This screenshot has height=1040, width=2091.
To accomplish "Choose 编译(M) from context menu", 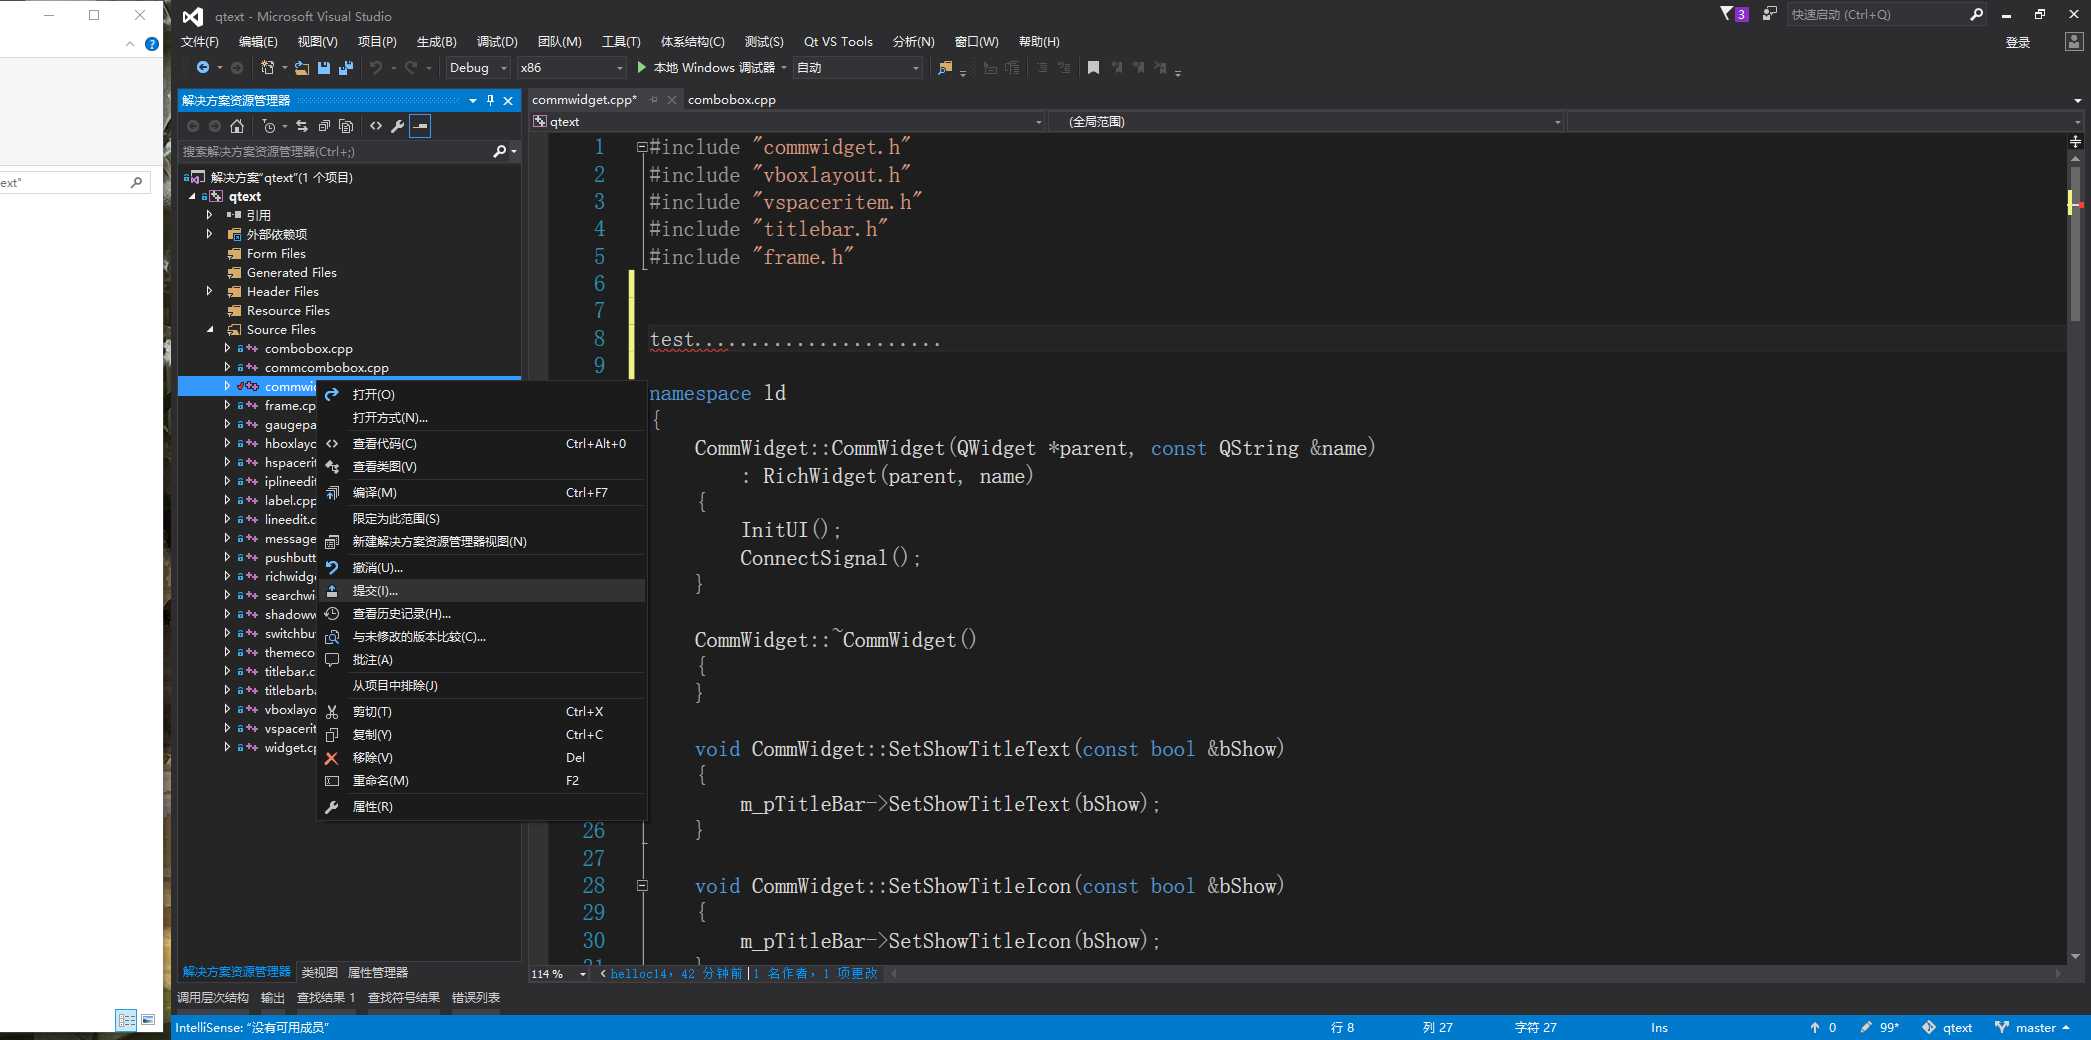I will [x=481, y=493].
